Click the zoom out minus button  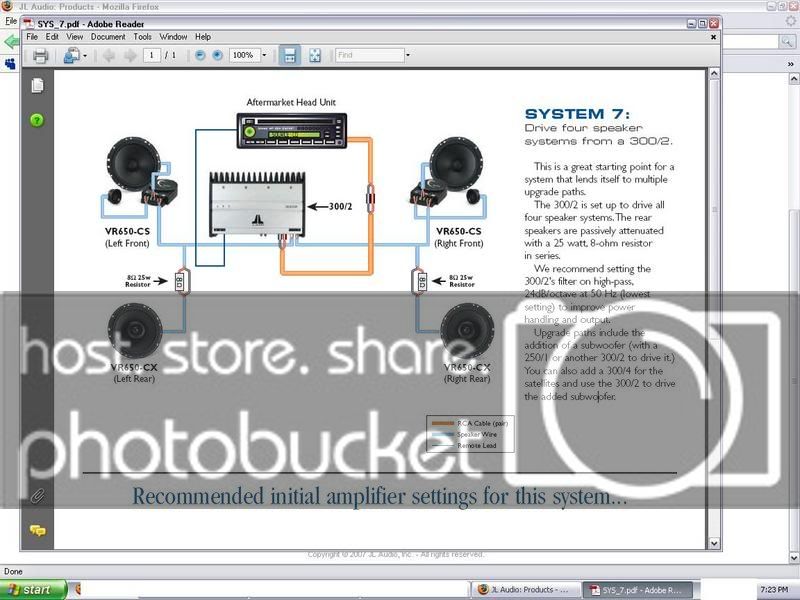tap(201, 55)
